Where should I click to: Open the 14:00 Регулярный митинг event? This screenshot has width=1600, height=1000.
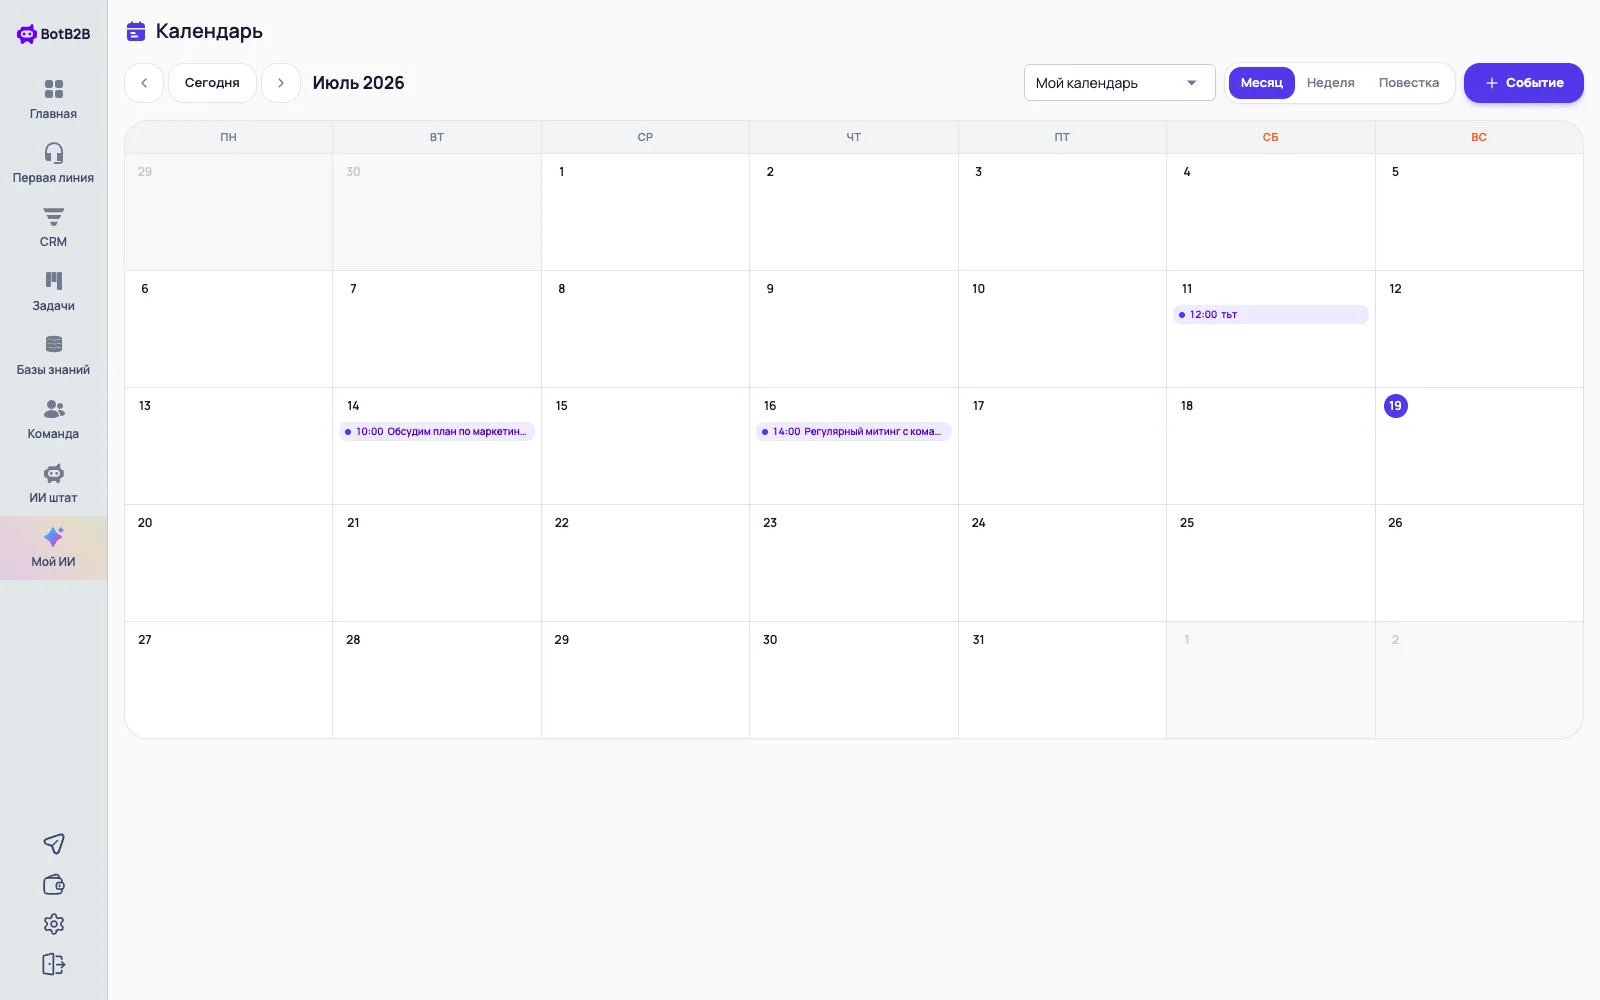coord(854,432)
